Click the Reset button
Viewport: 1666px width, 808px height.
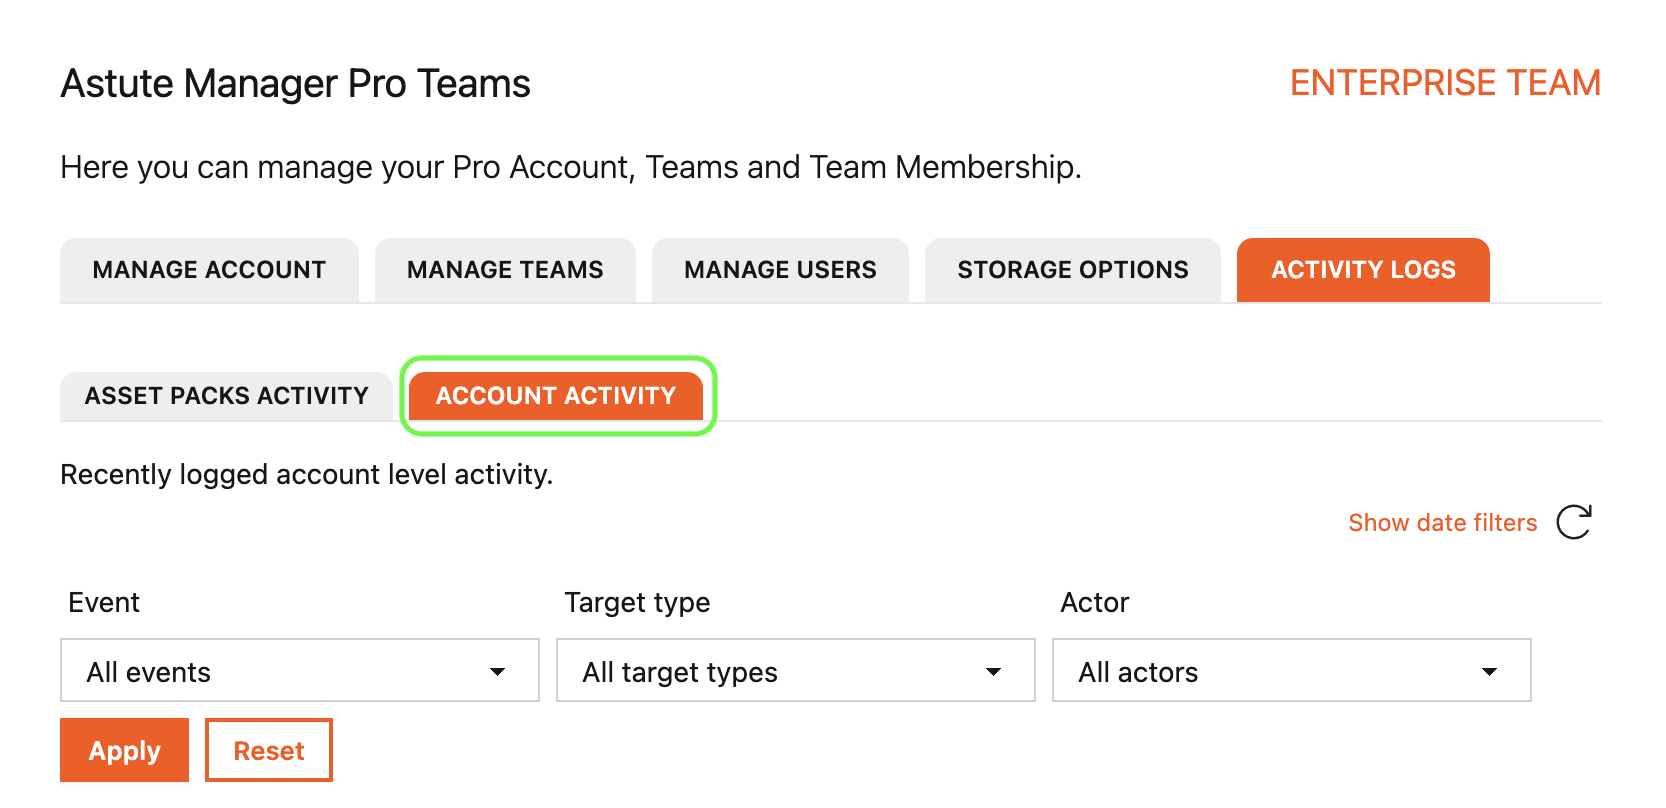[x=268, y=750]
